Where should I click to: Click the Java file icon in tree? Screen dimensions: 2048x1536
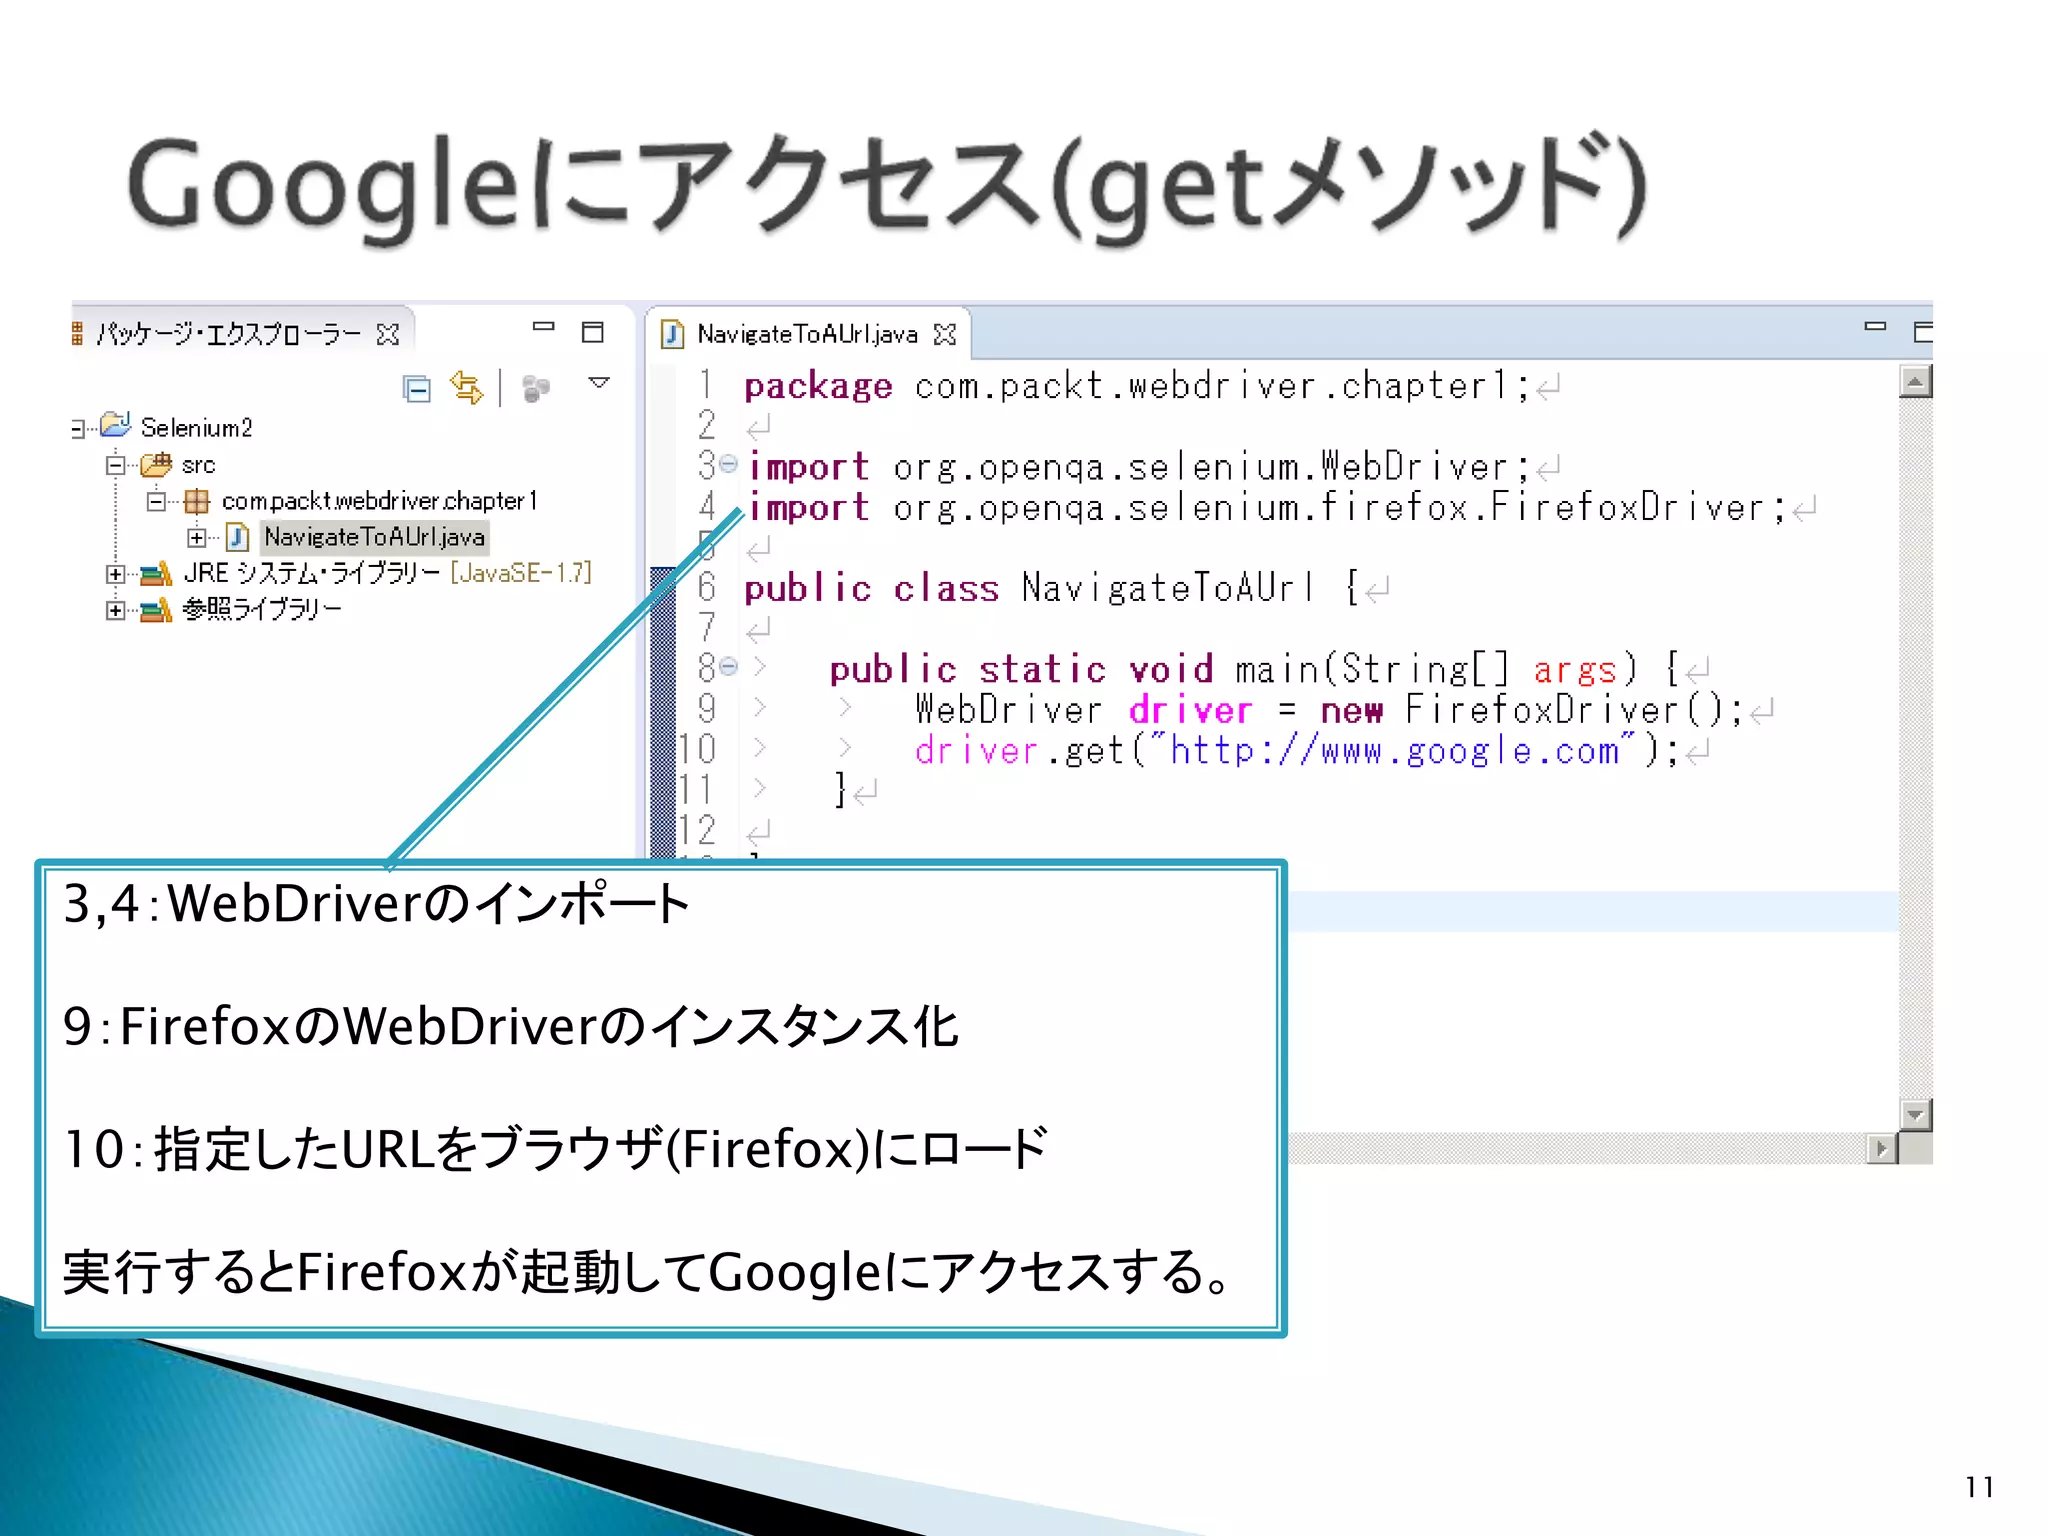click(x=237, y=538)
